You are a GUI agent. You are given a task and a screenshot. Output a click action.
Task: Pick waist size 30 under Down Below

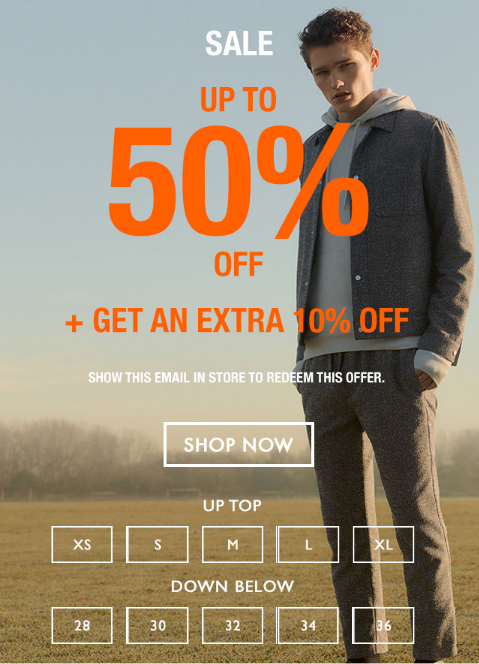tap(157, 625)
